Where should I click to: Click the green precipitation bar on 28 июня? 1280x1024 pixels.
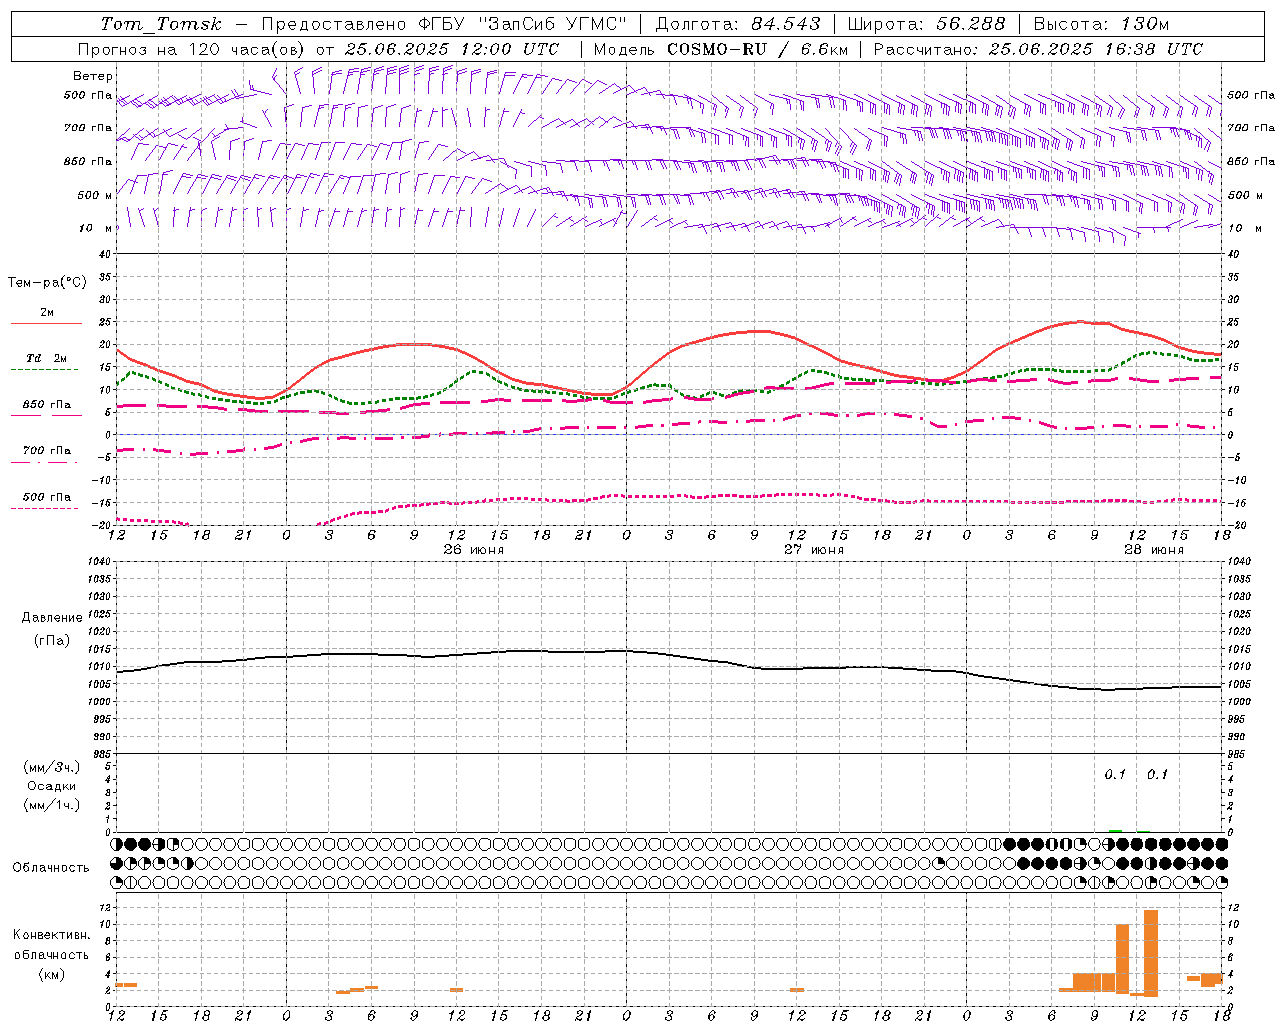click(x=1115, y=831)
